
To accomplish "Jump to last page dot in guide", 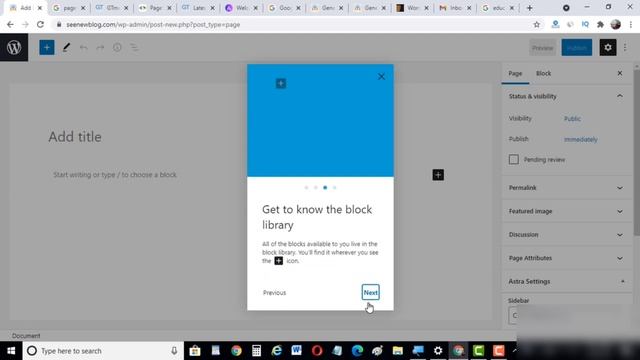I will 335,188.
